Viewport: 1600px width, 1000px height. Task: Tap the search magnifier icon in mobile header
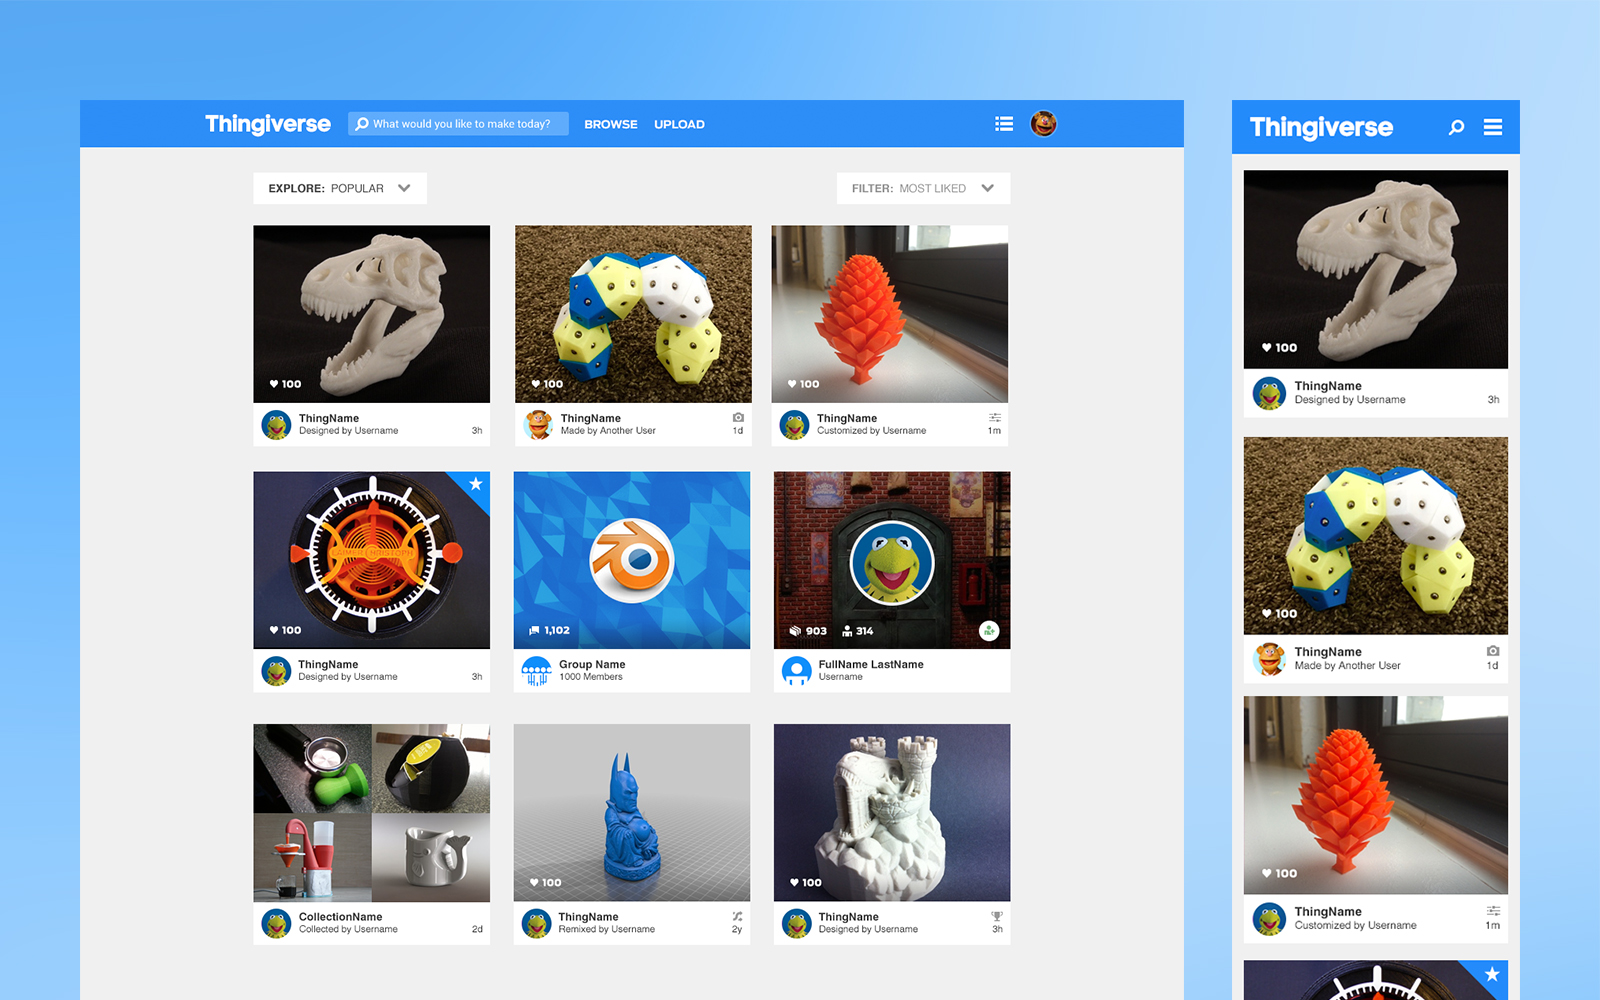(1456, 127)
